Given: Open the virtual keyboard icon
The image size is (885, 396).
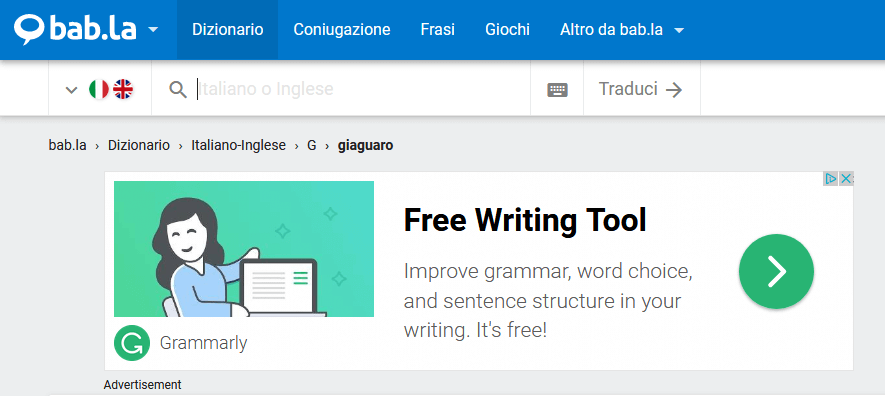Looking at the screenshot, I should click(557, 89).
